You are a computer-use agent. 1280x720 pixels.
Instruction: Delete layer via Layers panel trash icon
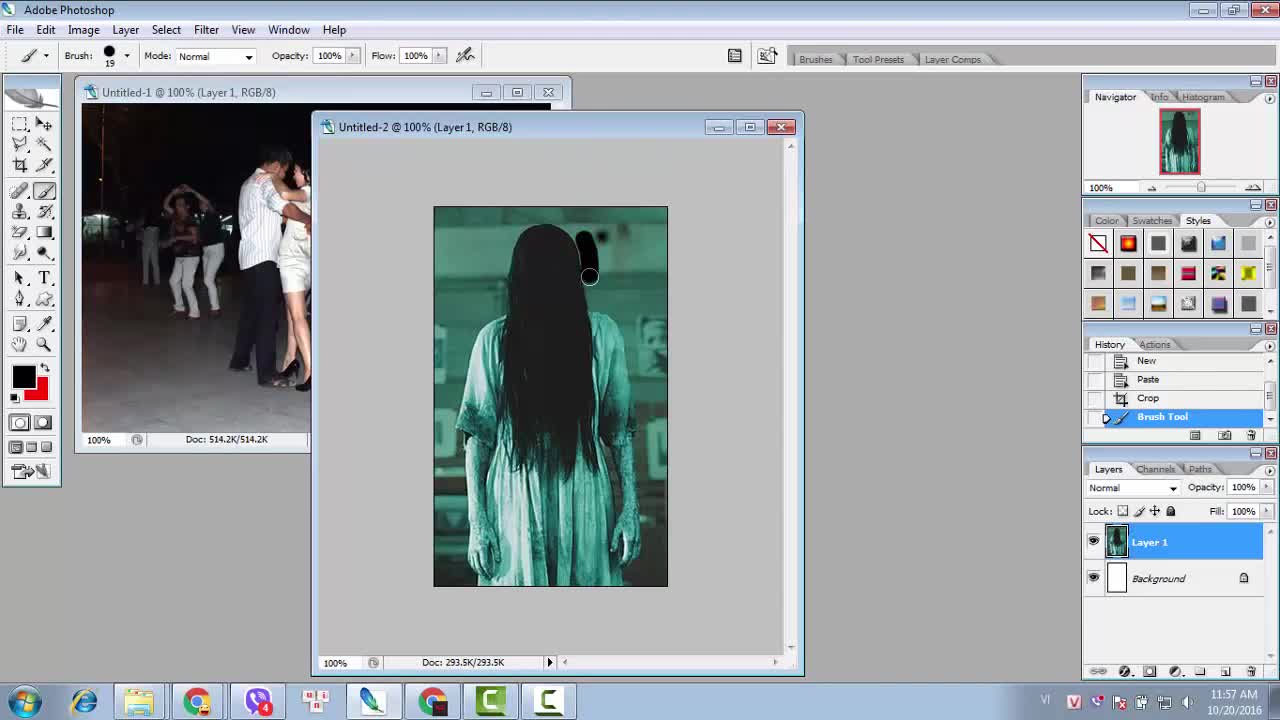1251,672
